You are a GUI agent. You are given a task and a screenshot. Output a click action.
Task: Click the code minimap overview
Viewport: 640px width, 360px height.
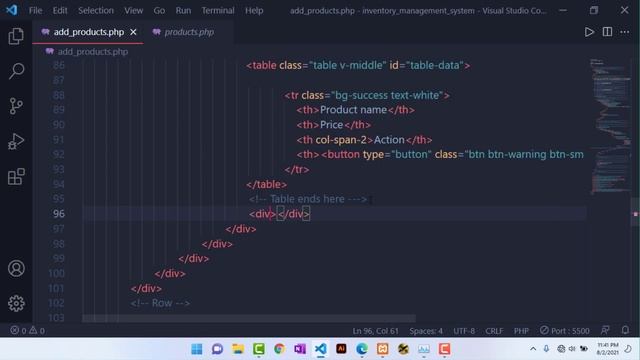tap(610, 127)
